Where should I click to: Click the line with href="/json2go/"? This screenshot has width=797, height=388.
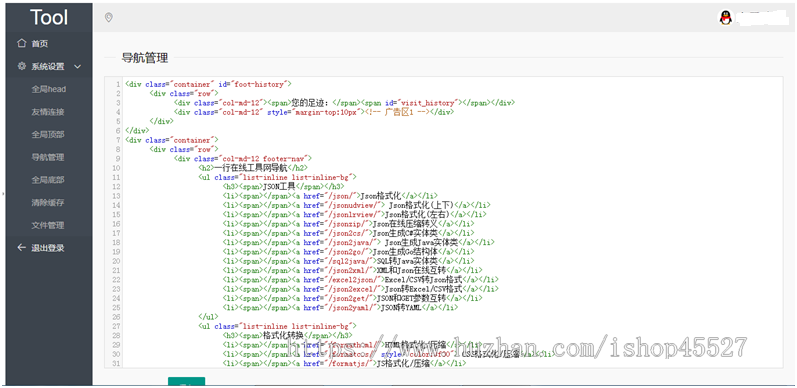[348, 252]
